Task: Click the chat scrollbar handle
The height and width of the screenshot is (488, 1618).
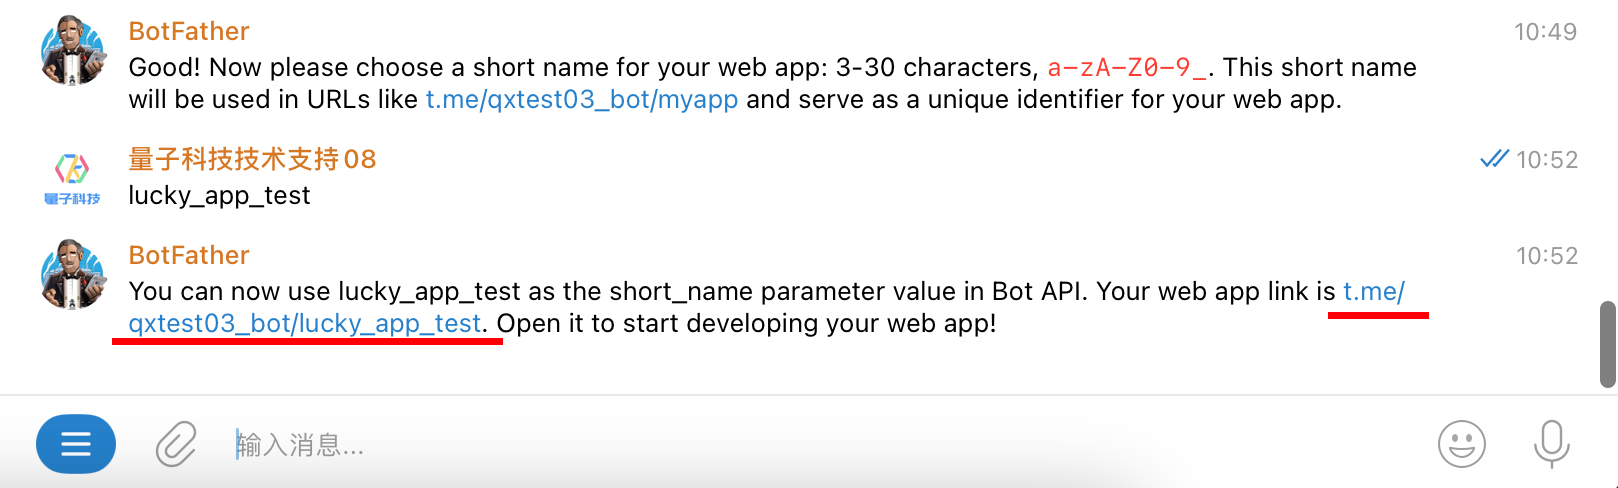Action: click(1608, 343)
